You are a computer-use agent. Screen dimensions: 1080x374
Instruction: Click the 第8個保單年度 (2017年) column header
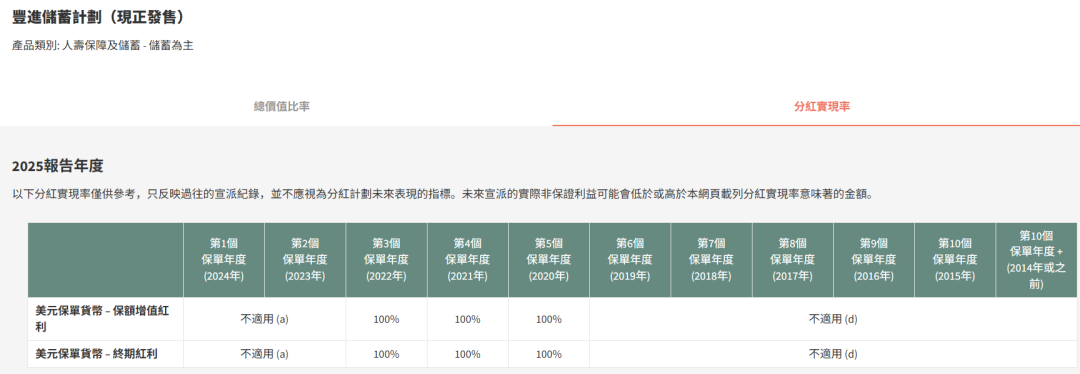[793, 260]
